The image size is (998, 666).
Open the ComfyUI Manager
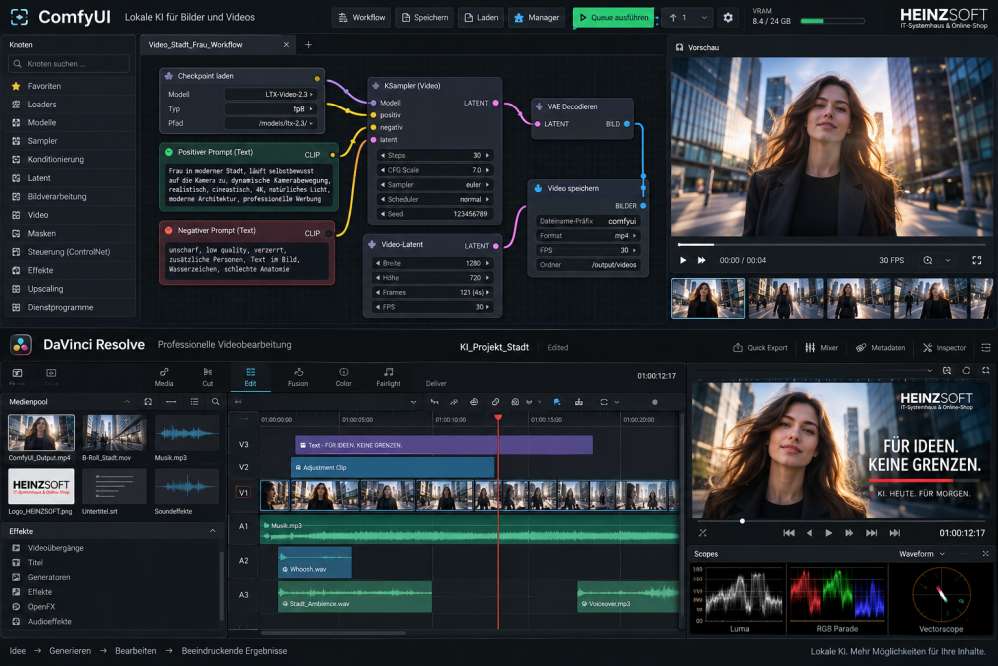(x=537, y=18)
